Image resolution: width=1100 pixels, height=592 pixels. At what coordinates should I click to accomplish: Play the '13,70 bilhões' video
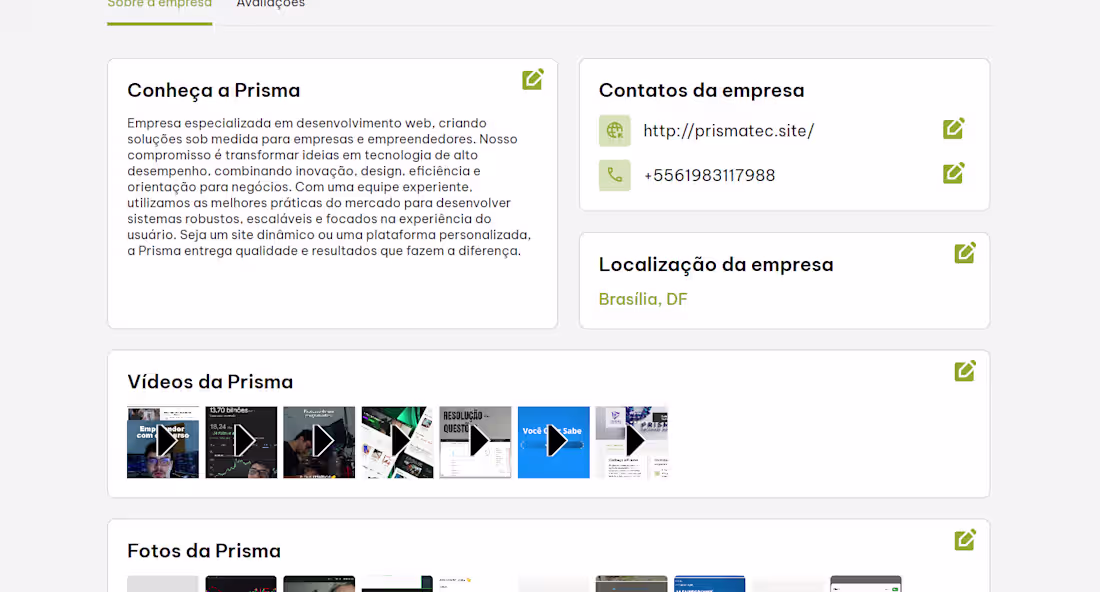click(x=241, y=442)
